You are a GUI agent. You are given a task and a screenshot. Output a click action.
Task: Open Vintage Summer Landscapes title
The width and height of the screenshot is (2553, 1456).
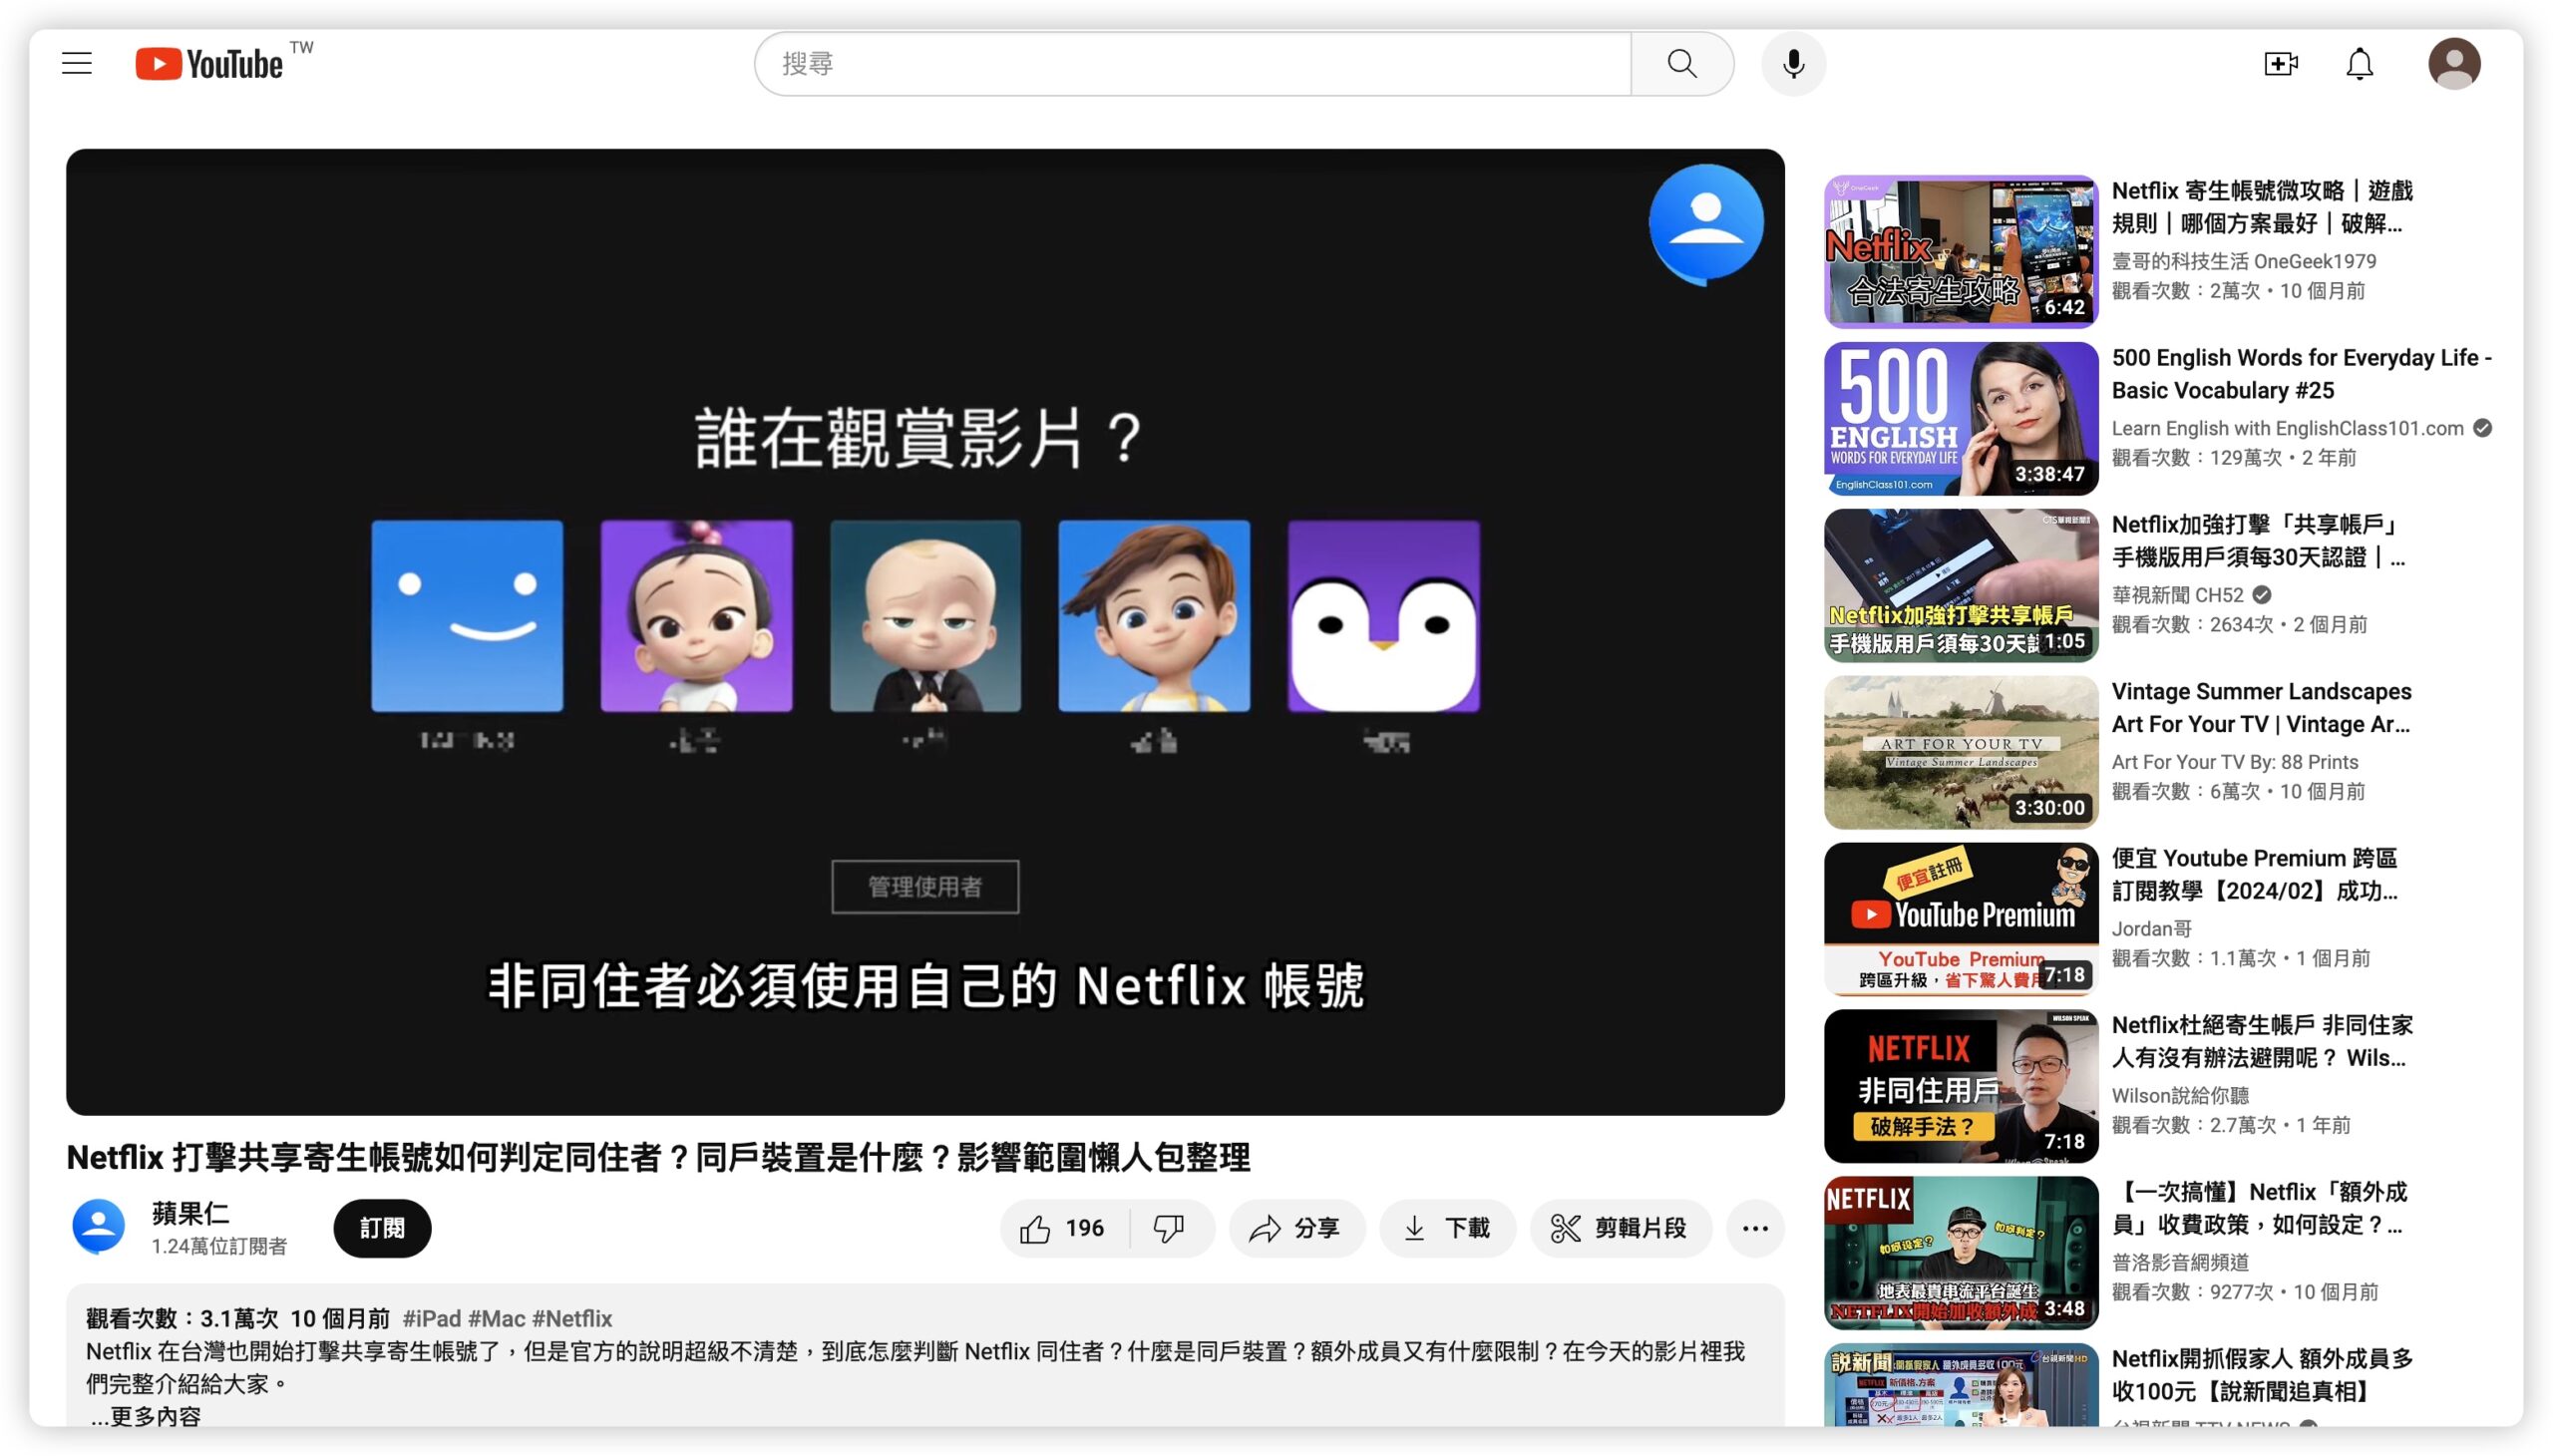[2261, 708]
